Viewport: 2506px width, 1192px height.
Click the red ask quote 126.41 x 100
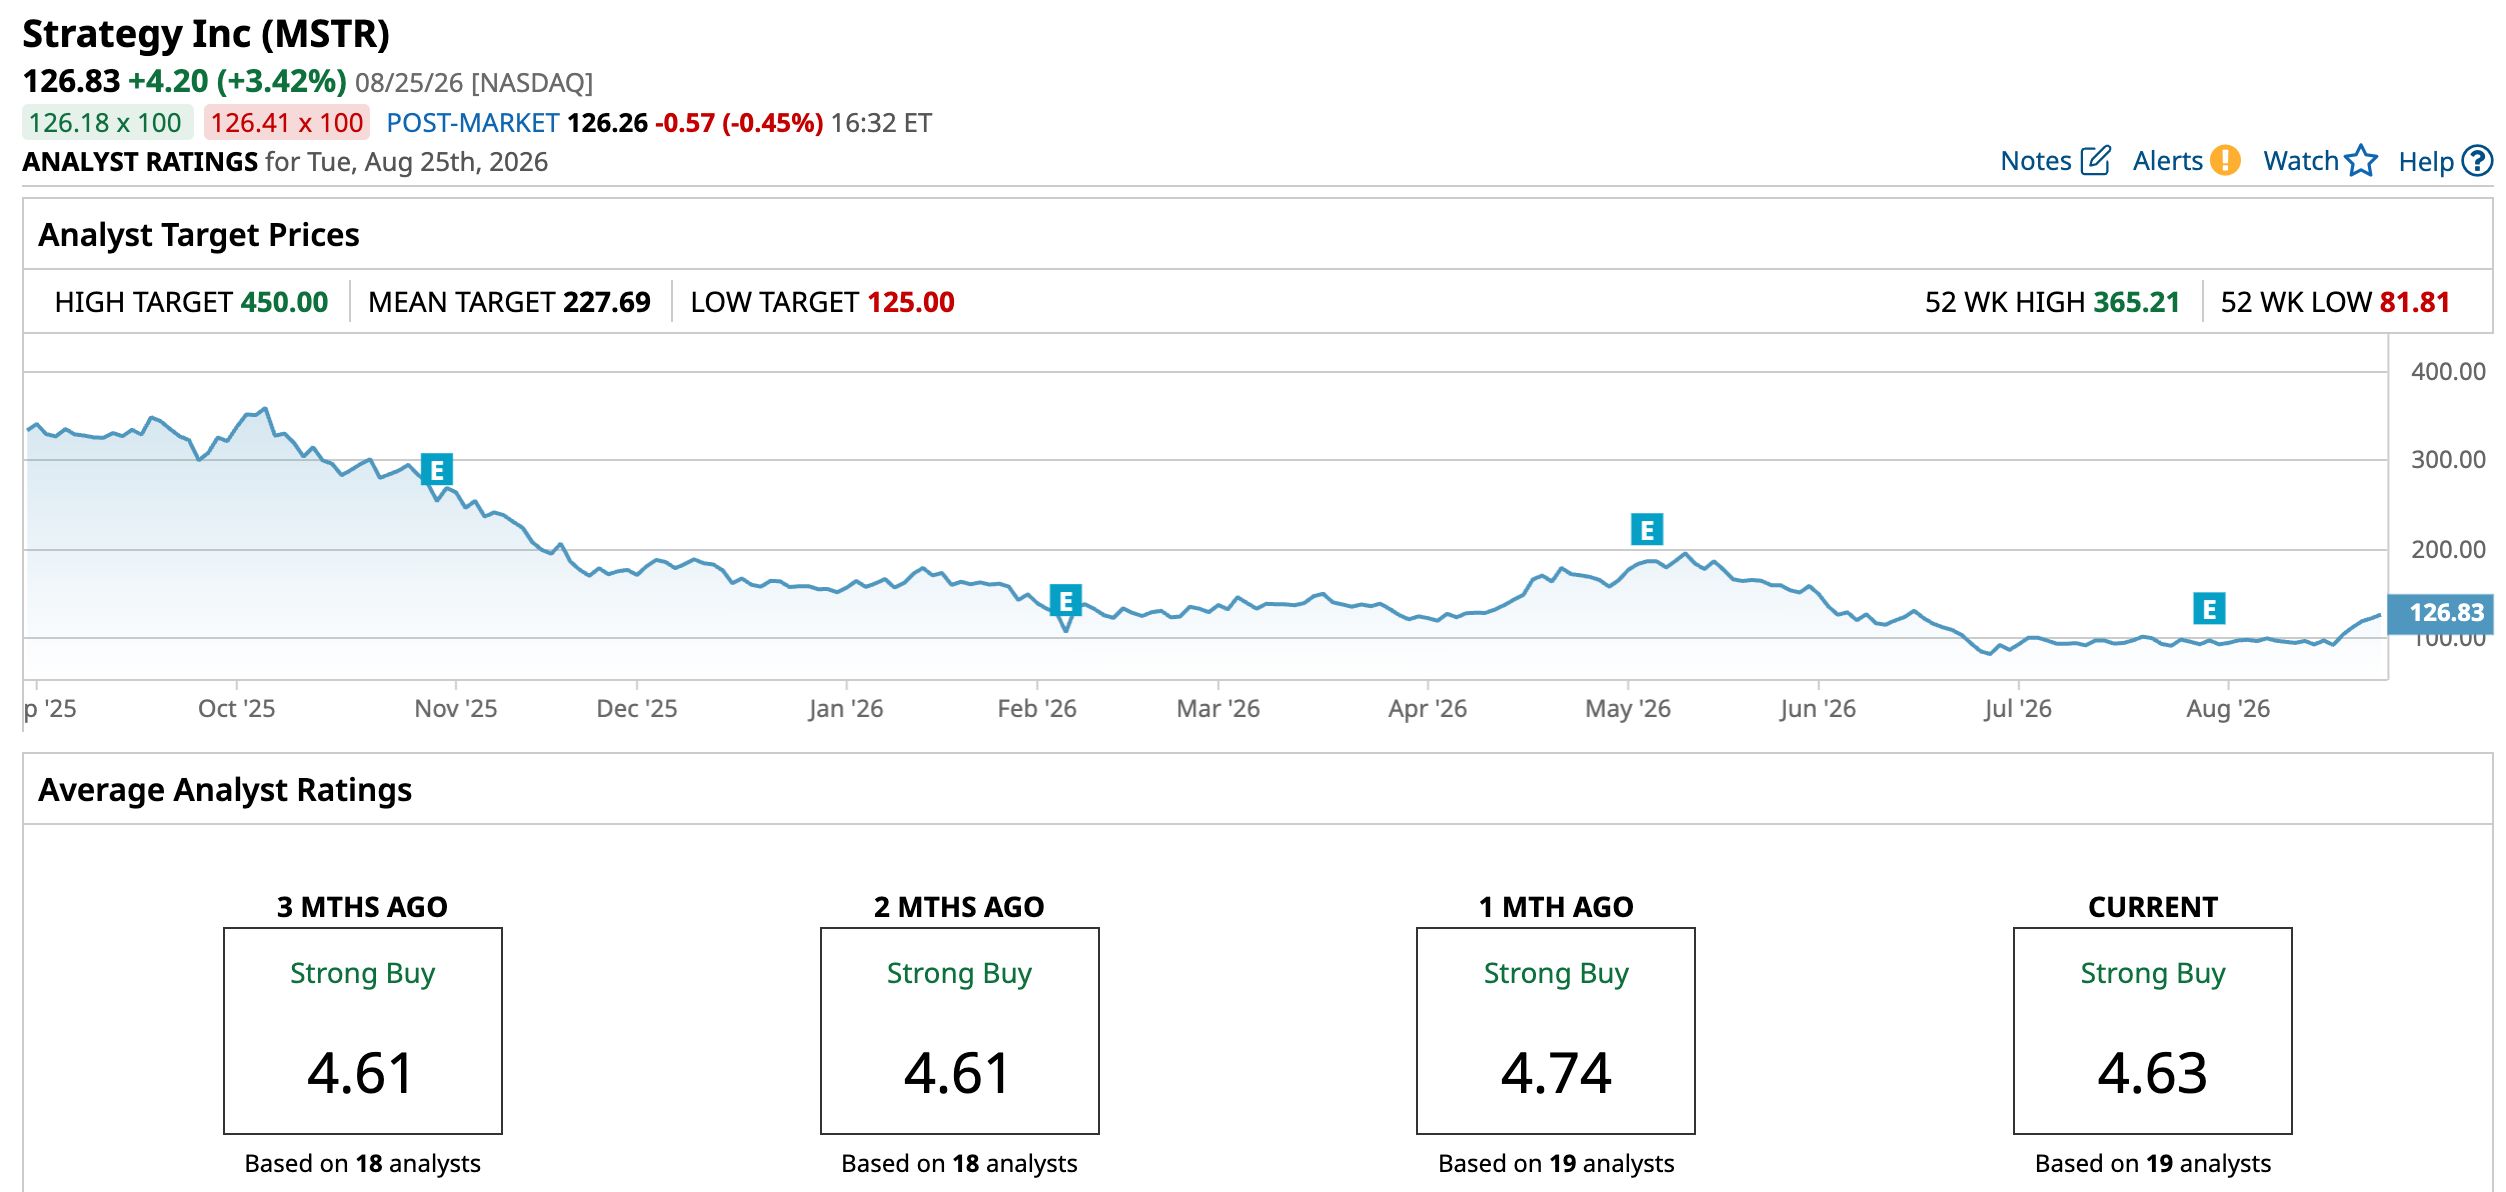287,123
